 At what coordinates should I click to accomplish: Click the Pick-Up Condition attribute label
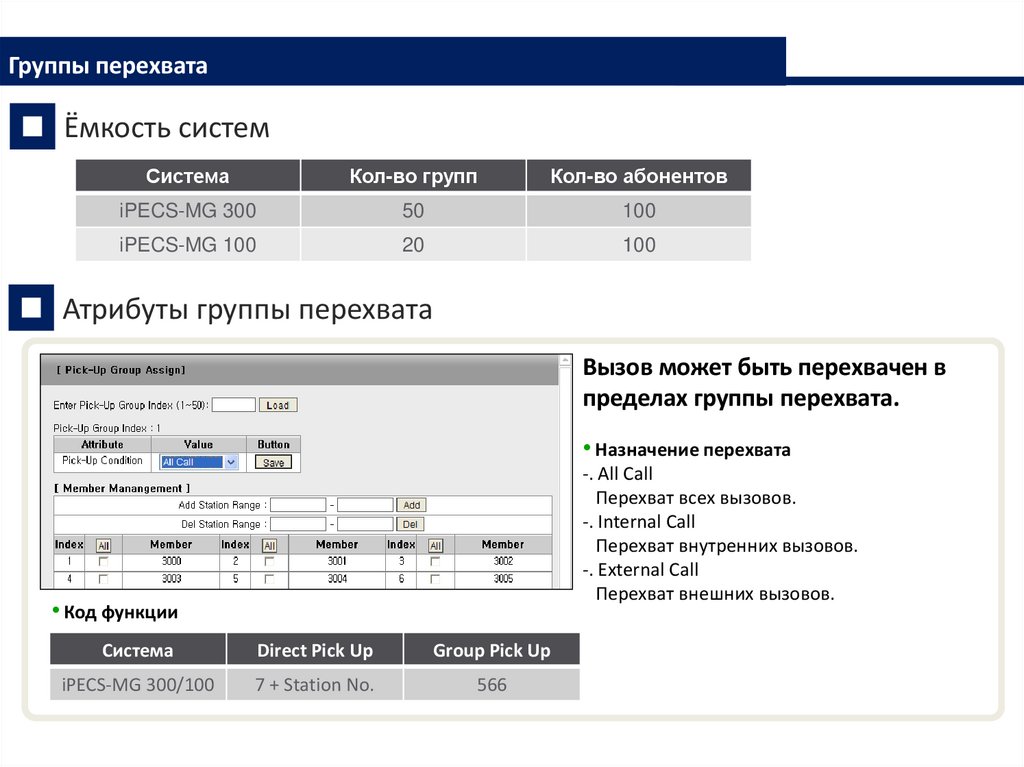(x=103, y=461)
